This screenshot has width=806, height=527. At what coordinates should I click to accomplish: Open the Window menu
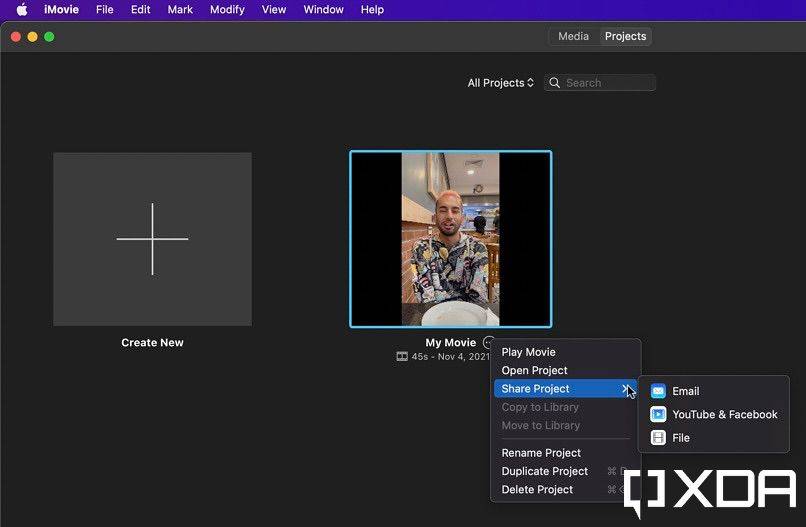pyautogui.click(x=323, y=10)
